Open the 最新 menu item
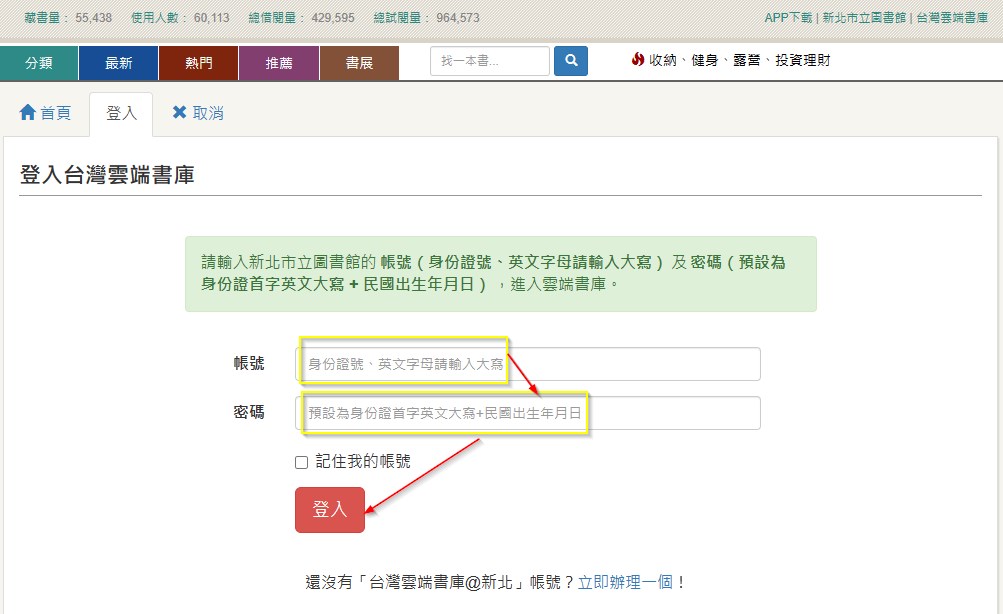The width and height of the screenshot is (1003, 614). pos(118,63)
